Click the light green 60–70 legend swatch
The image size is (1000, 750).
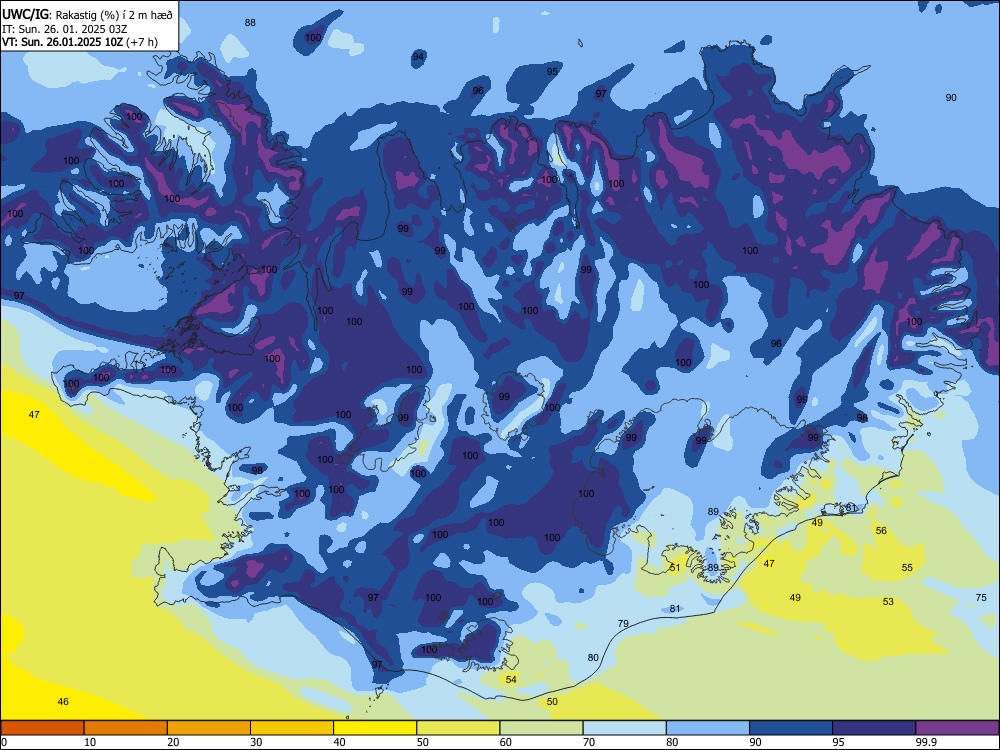tap(541, 728)
